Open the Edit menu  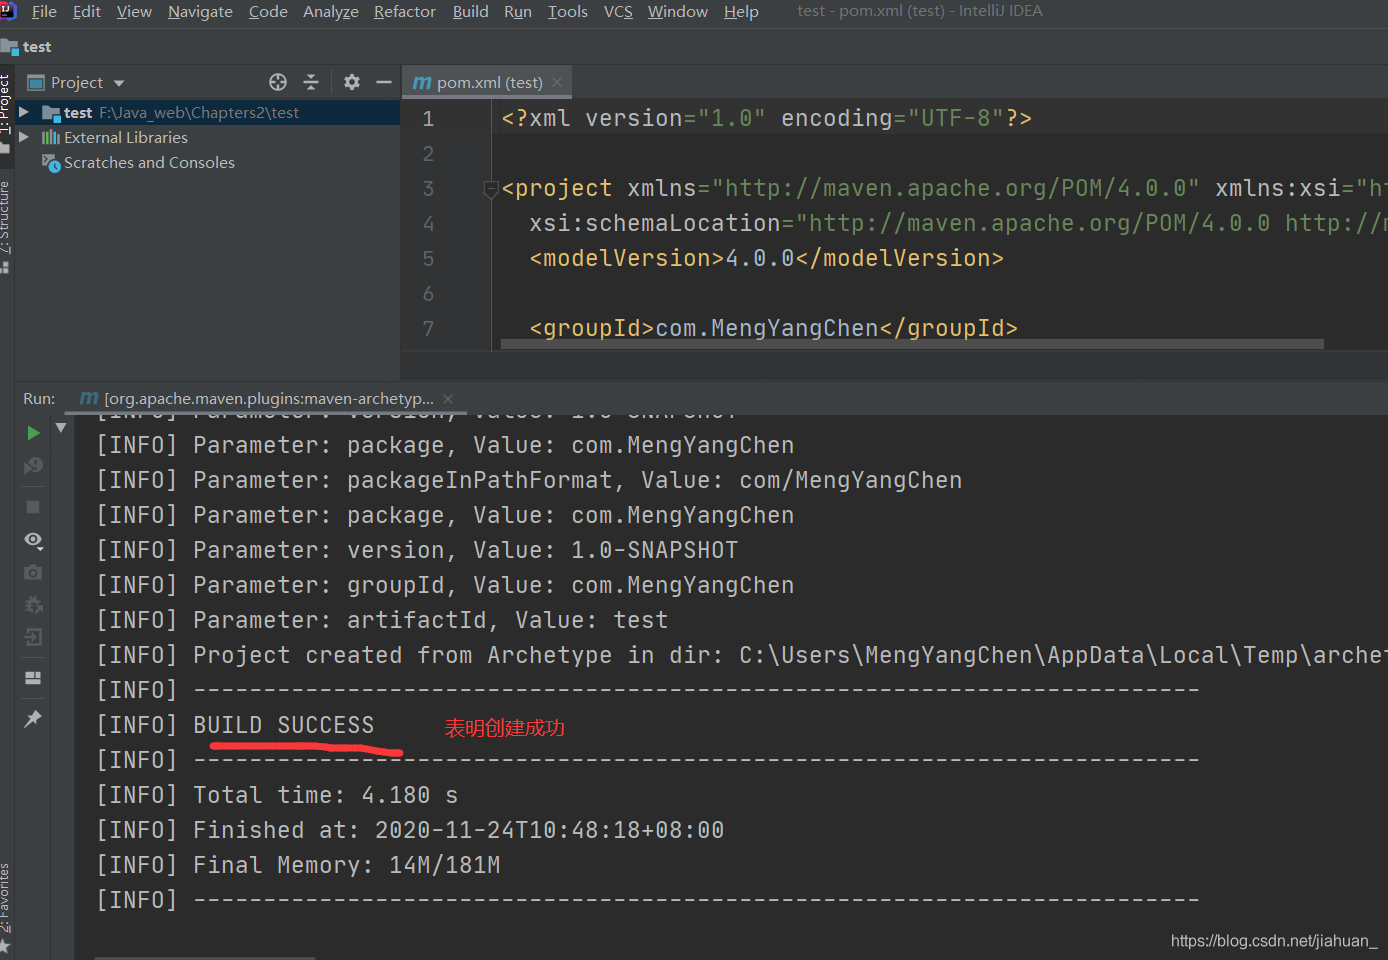point(87,12)
